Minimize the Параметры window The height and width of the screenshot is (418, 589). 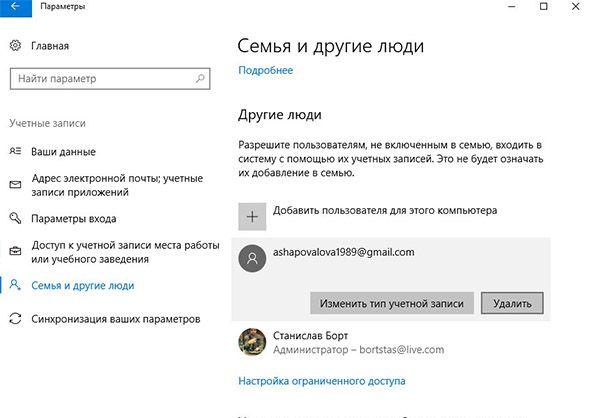(512, 6)
